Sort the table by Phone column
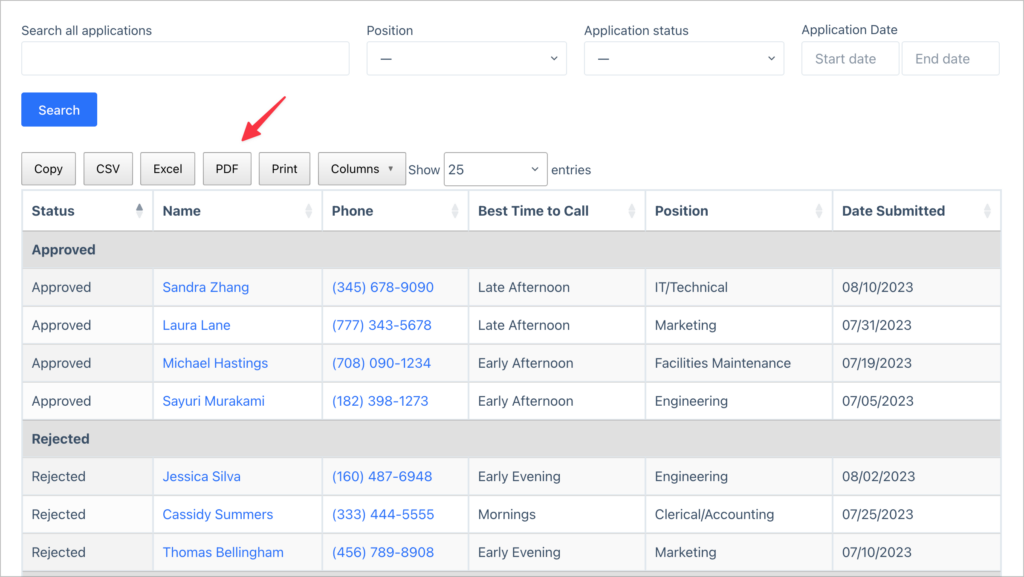The image size is (1024, 577). pos(395,211)
